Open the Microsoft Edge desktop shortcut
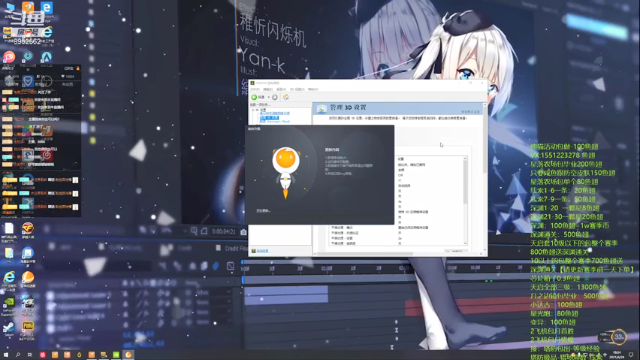 [47, 9]
